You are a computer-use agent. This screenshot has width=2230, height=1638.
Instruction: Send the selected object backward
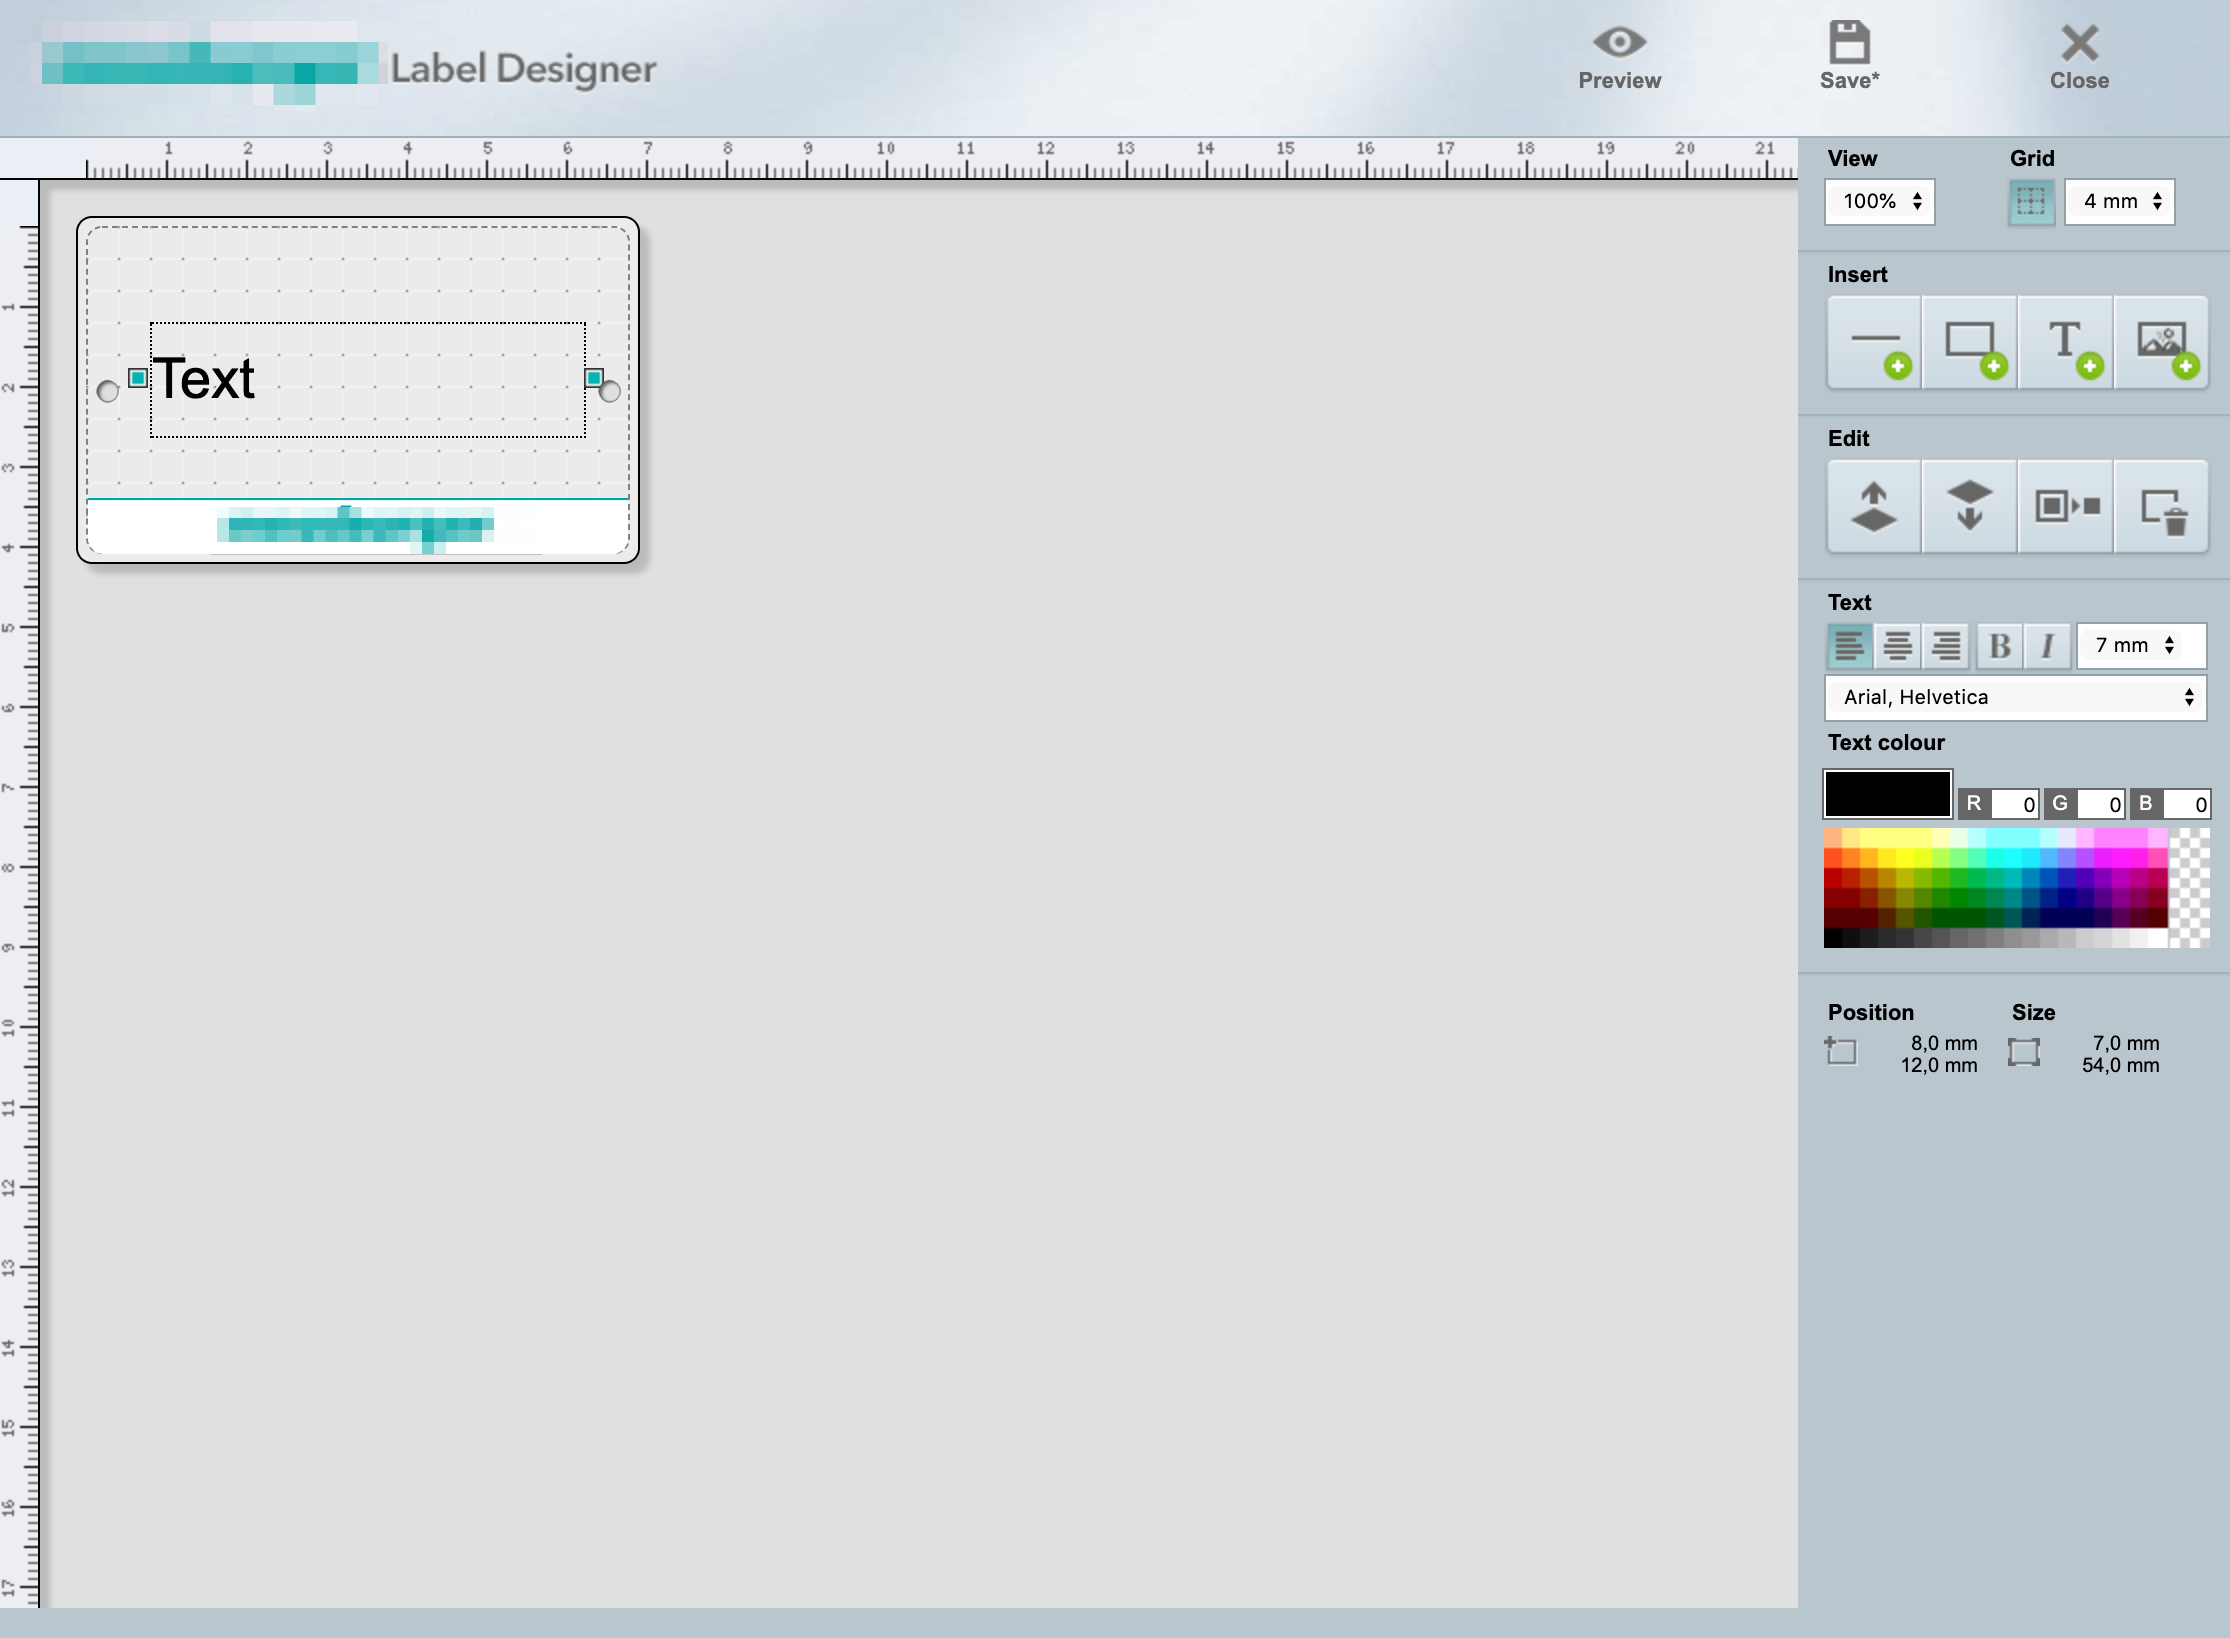(x=1969, y=507)
